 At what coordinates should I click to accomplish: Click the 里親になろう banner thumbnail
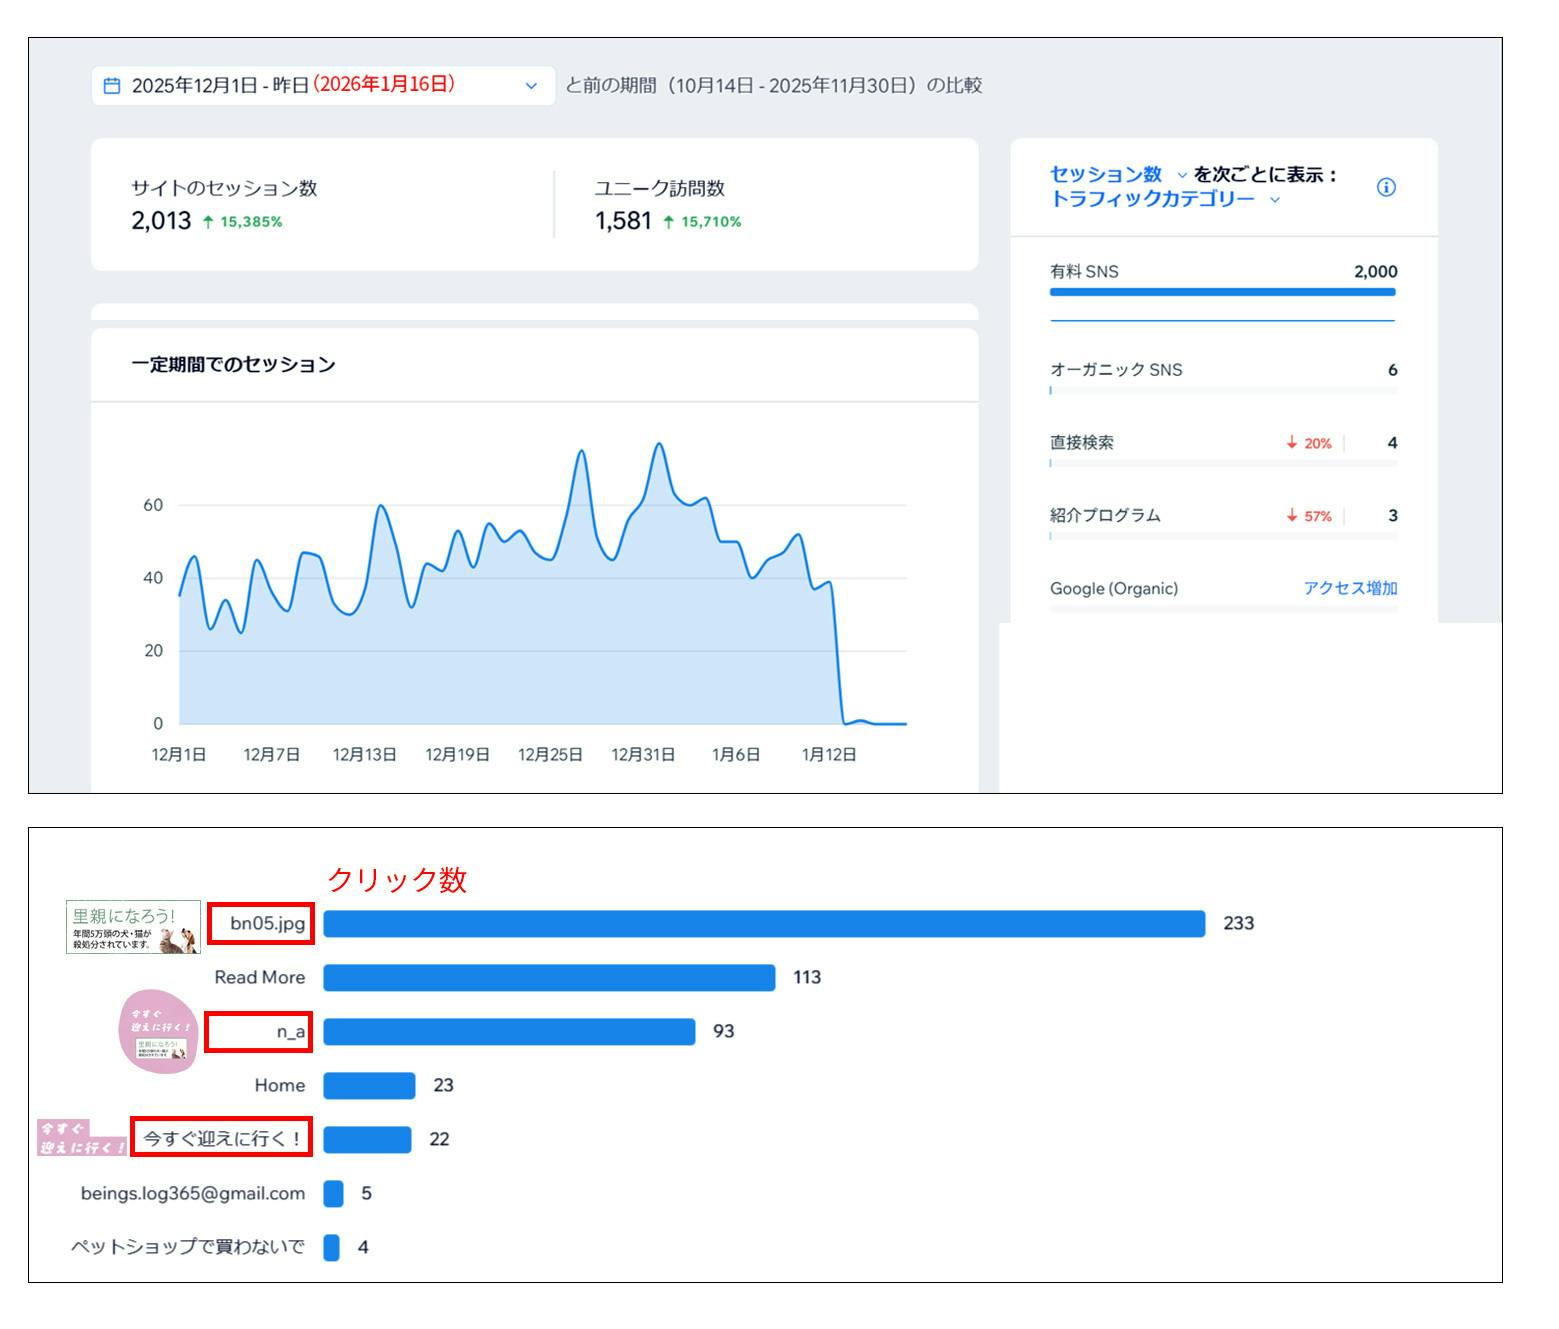[133, 927]
